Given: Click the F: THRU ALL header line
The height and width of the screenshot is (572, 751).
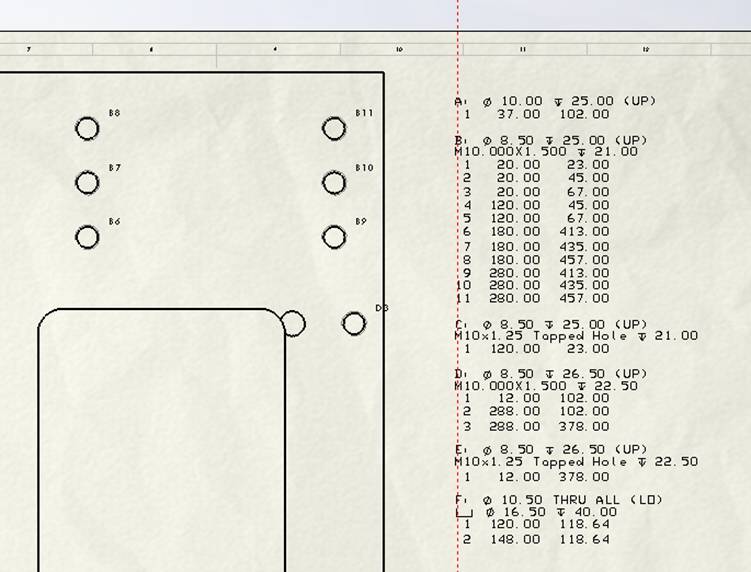Looking at the screenshot, I should 558,500.
